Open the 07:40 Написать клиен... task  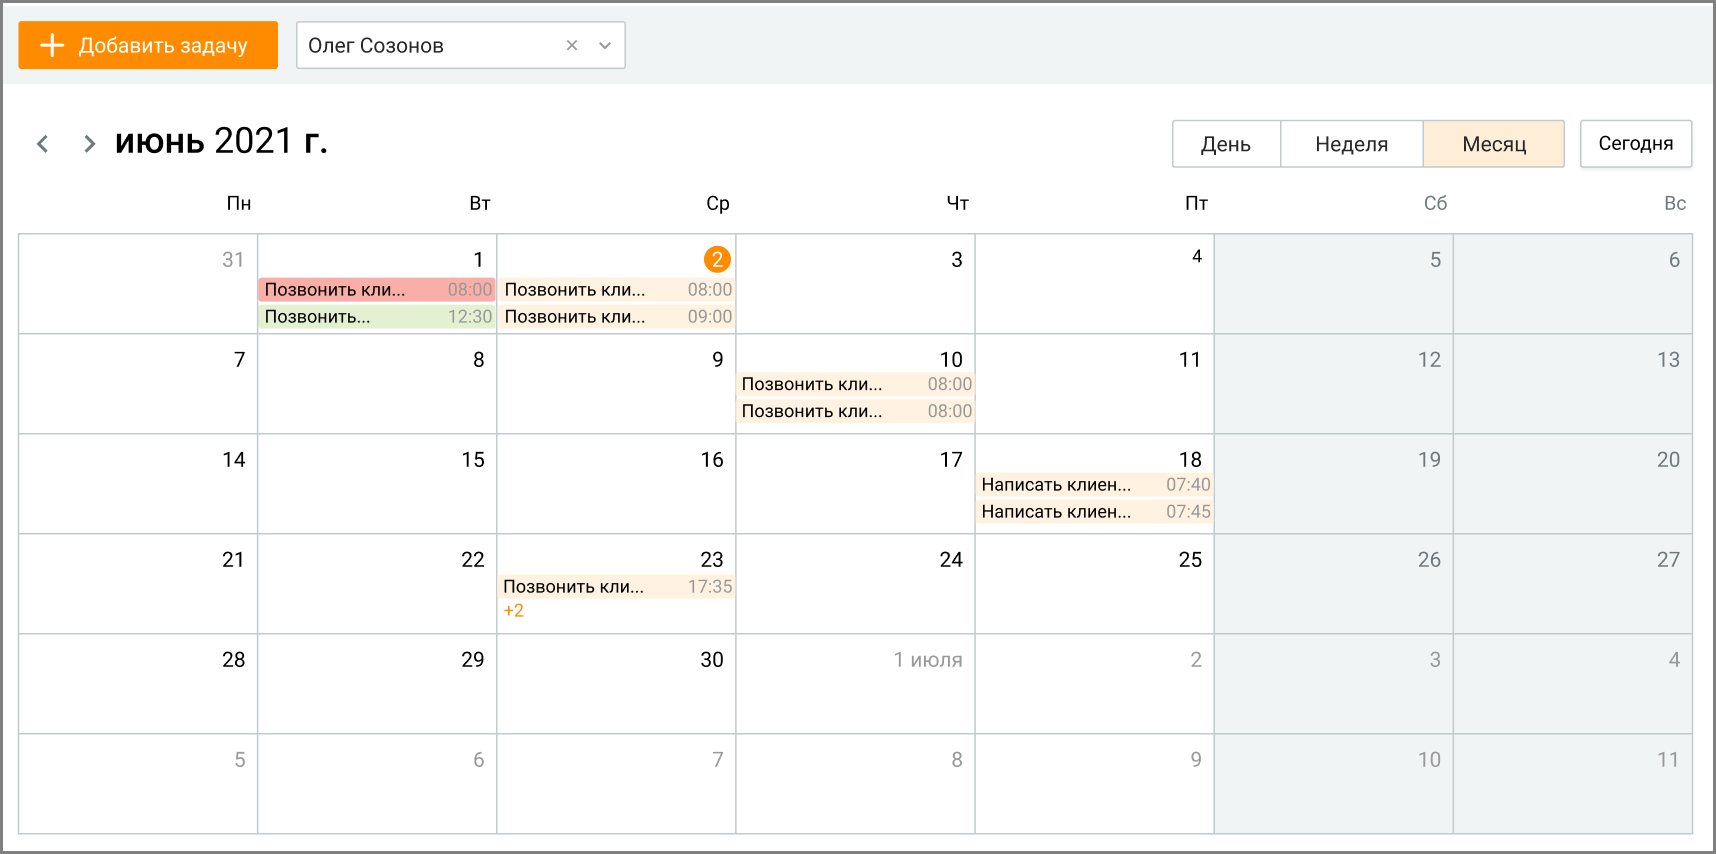coord(1095,485)
